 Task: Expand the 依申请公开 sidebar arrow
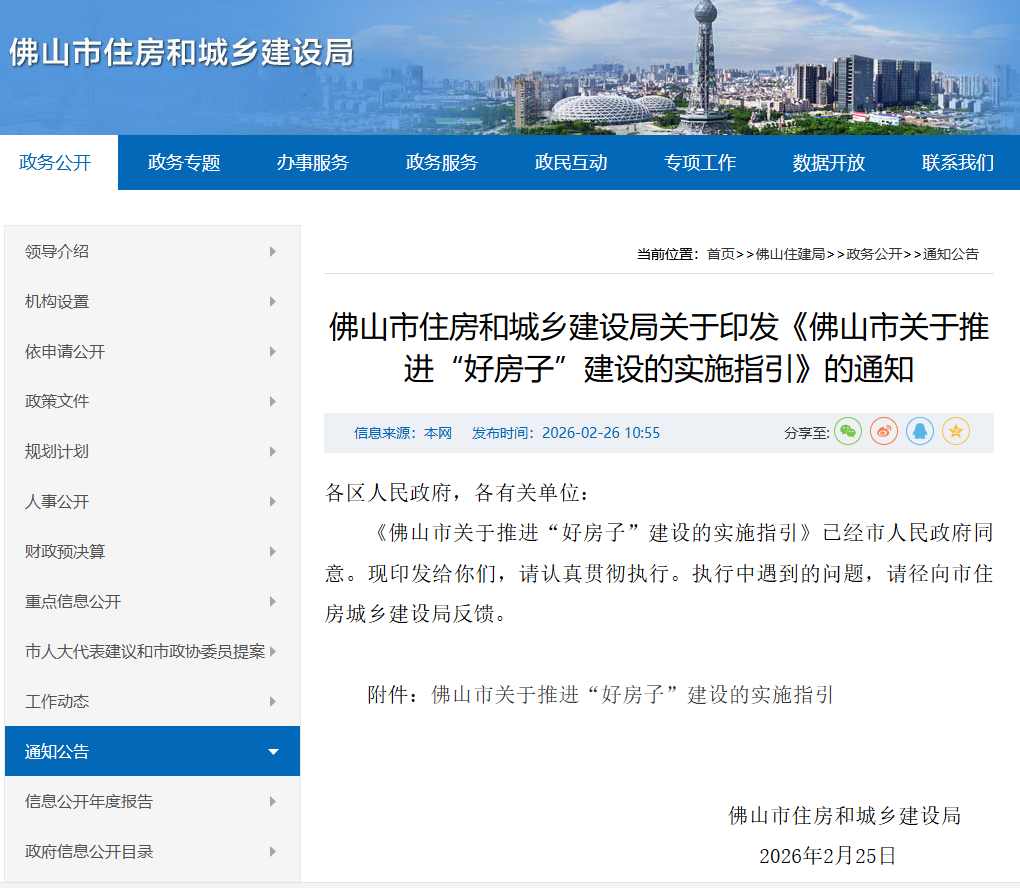[x=272, y=351]
